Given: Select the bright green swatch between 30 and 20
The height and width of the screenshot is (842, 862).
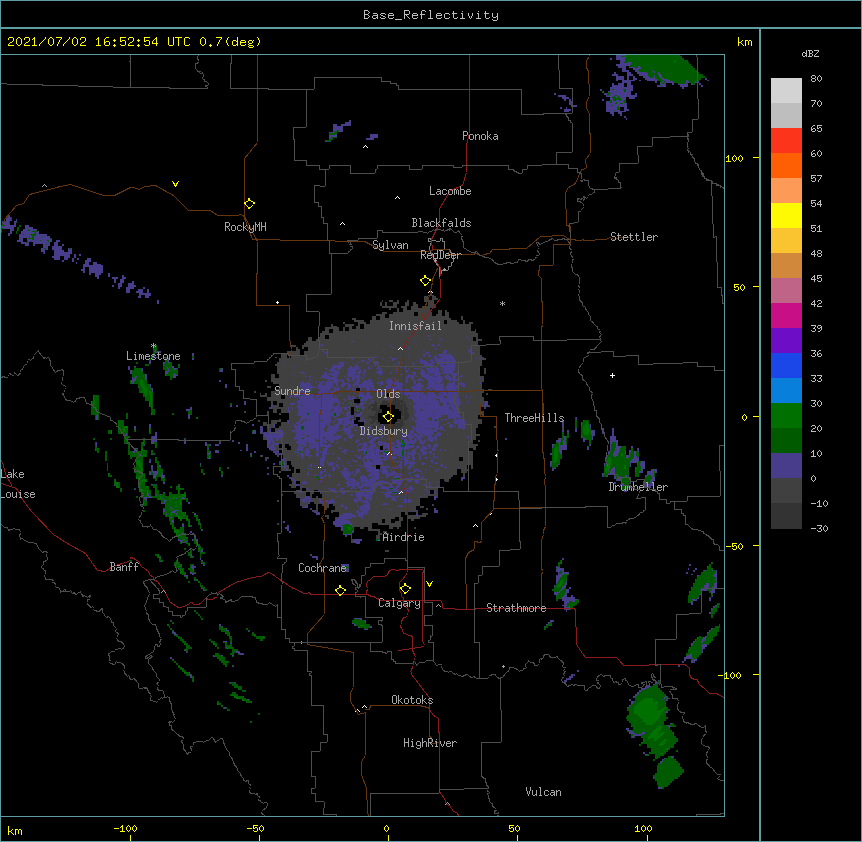Looking at the screenshot, I should tap(786, 416).
